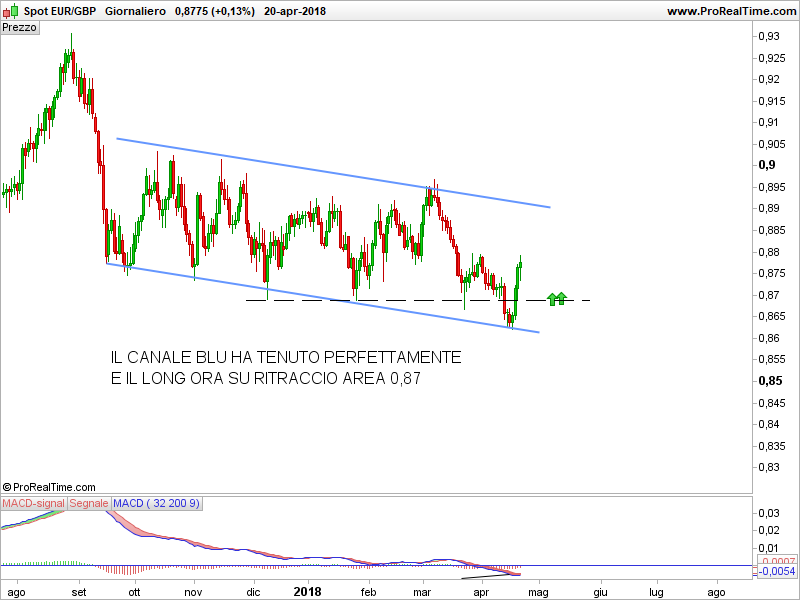Select the Prezzo panel label
Image resolution: width=800 pixels, height=600 pixels.
20,28
